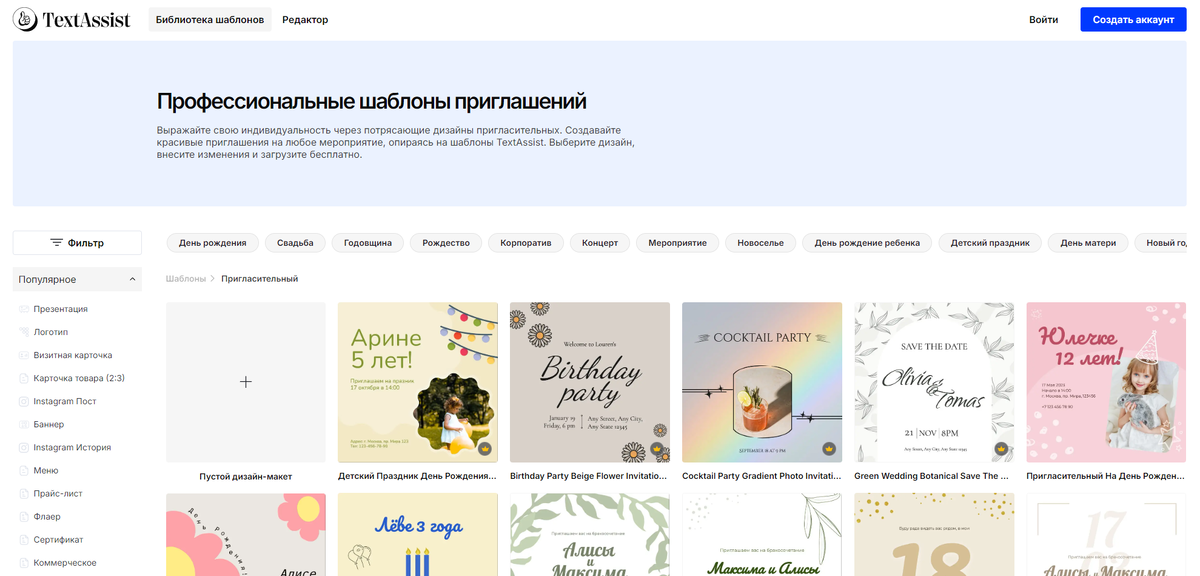The height and width of the screenshot is (576, 1200).
Task: Click the Сертификат sidebar icon
Action: (25, 539)
